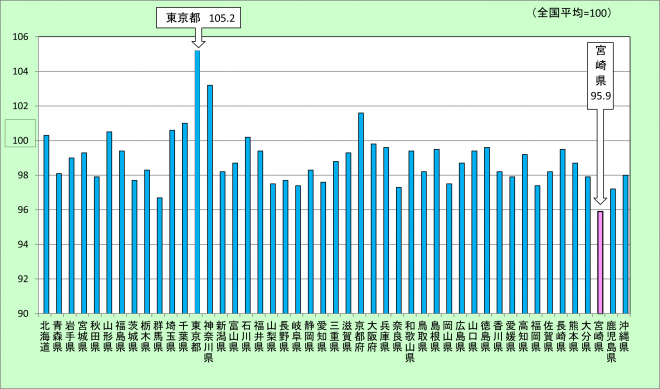Select the light-blue 東京都 bar
Image resolution: width=660 pixels, height=389 pixels.
click(x=197, y=182)
